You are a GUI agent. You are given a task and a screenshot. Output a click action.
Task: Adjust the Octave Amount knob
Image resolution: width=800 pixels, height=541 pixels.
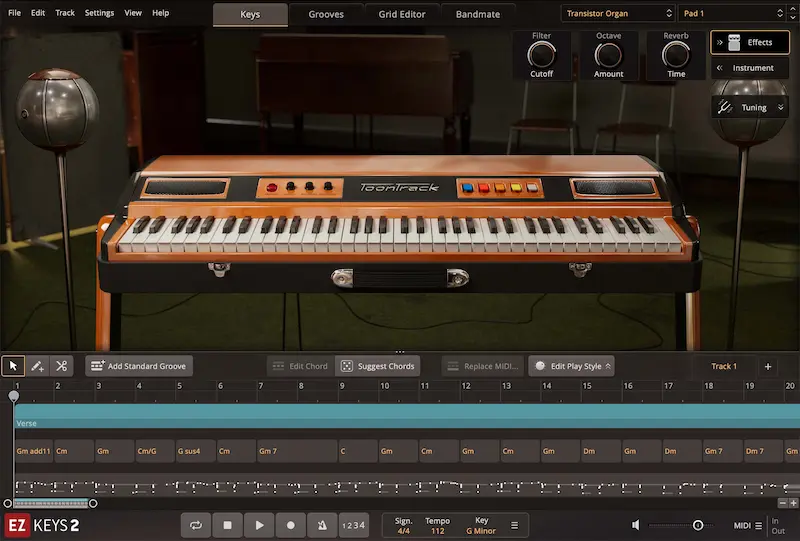click(608, 55)
